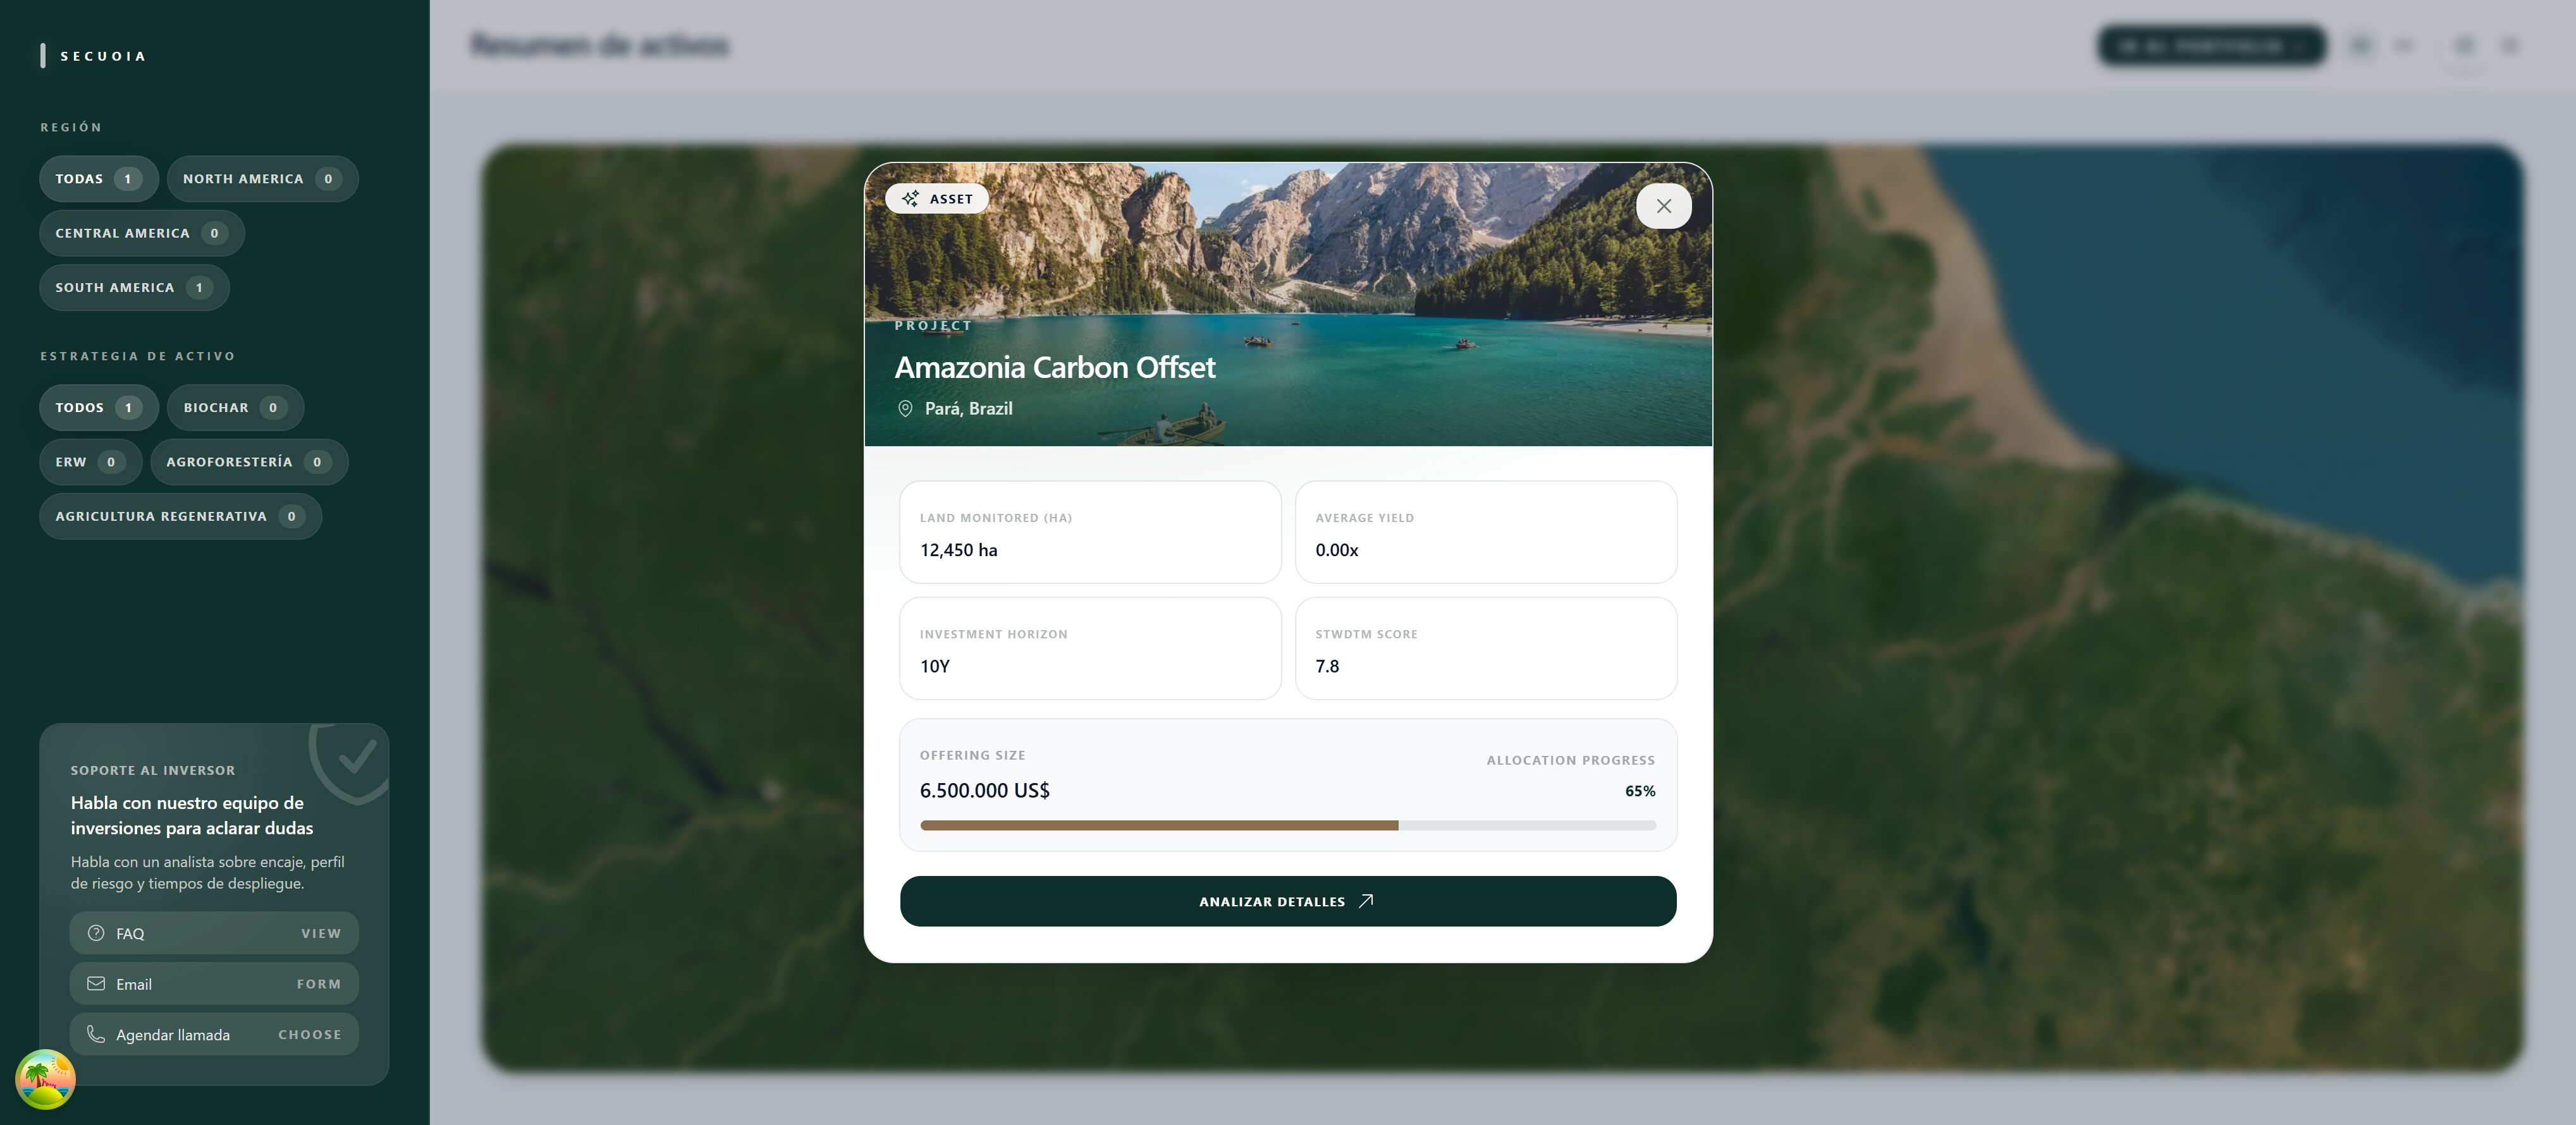Click the arrow icon in Analizar Detalles
Screen dimensions: 2576x1125
(x=1366, y=901)
